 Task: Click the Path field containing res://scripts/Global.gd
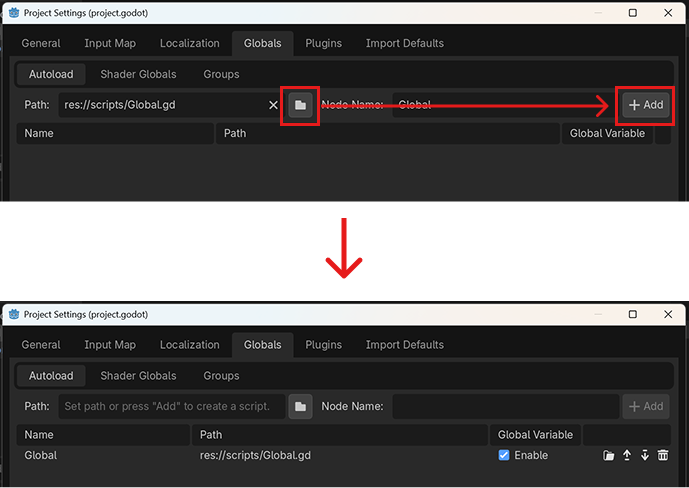(x=171, y=105)
